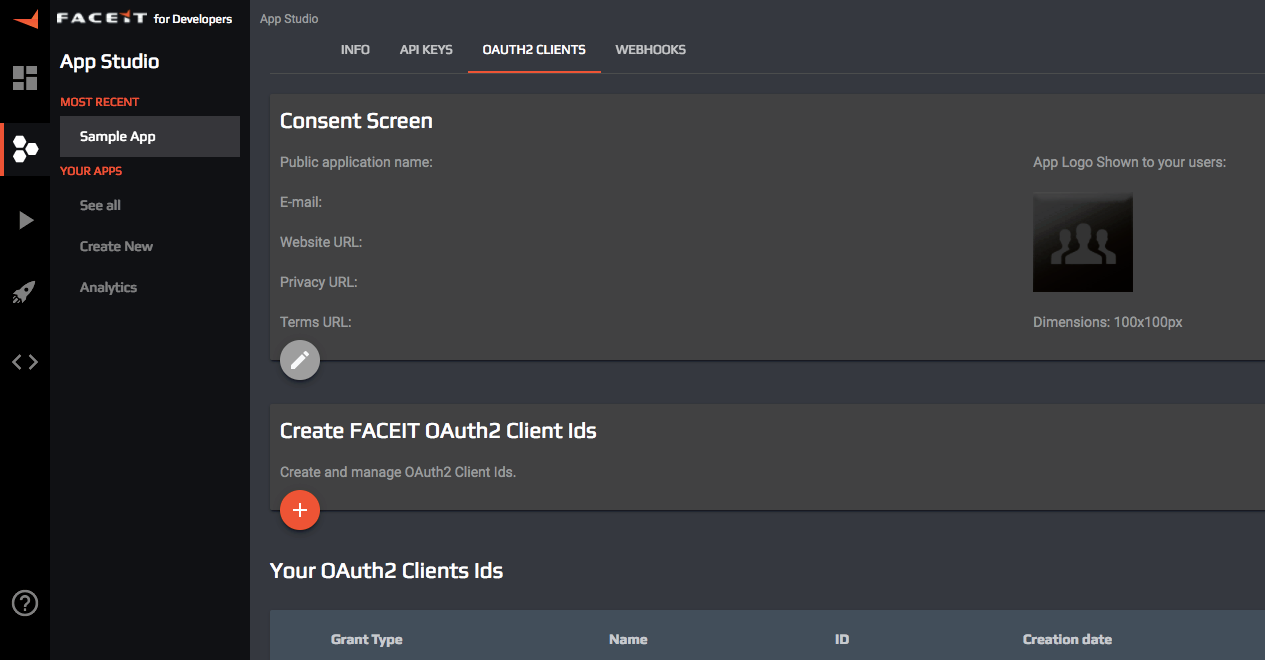
Task: Click Name column header
Action: pos(628,639)
